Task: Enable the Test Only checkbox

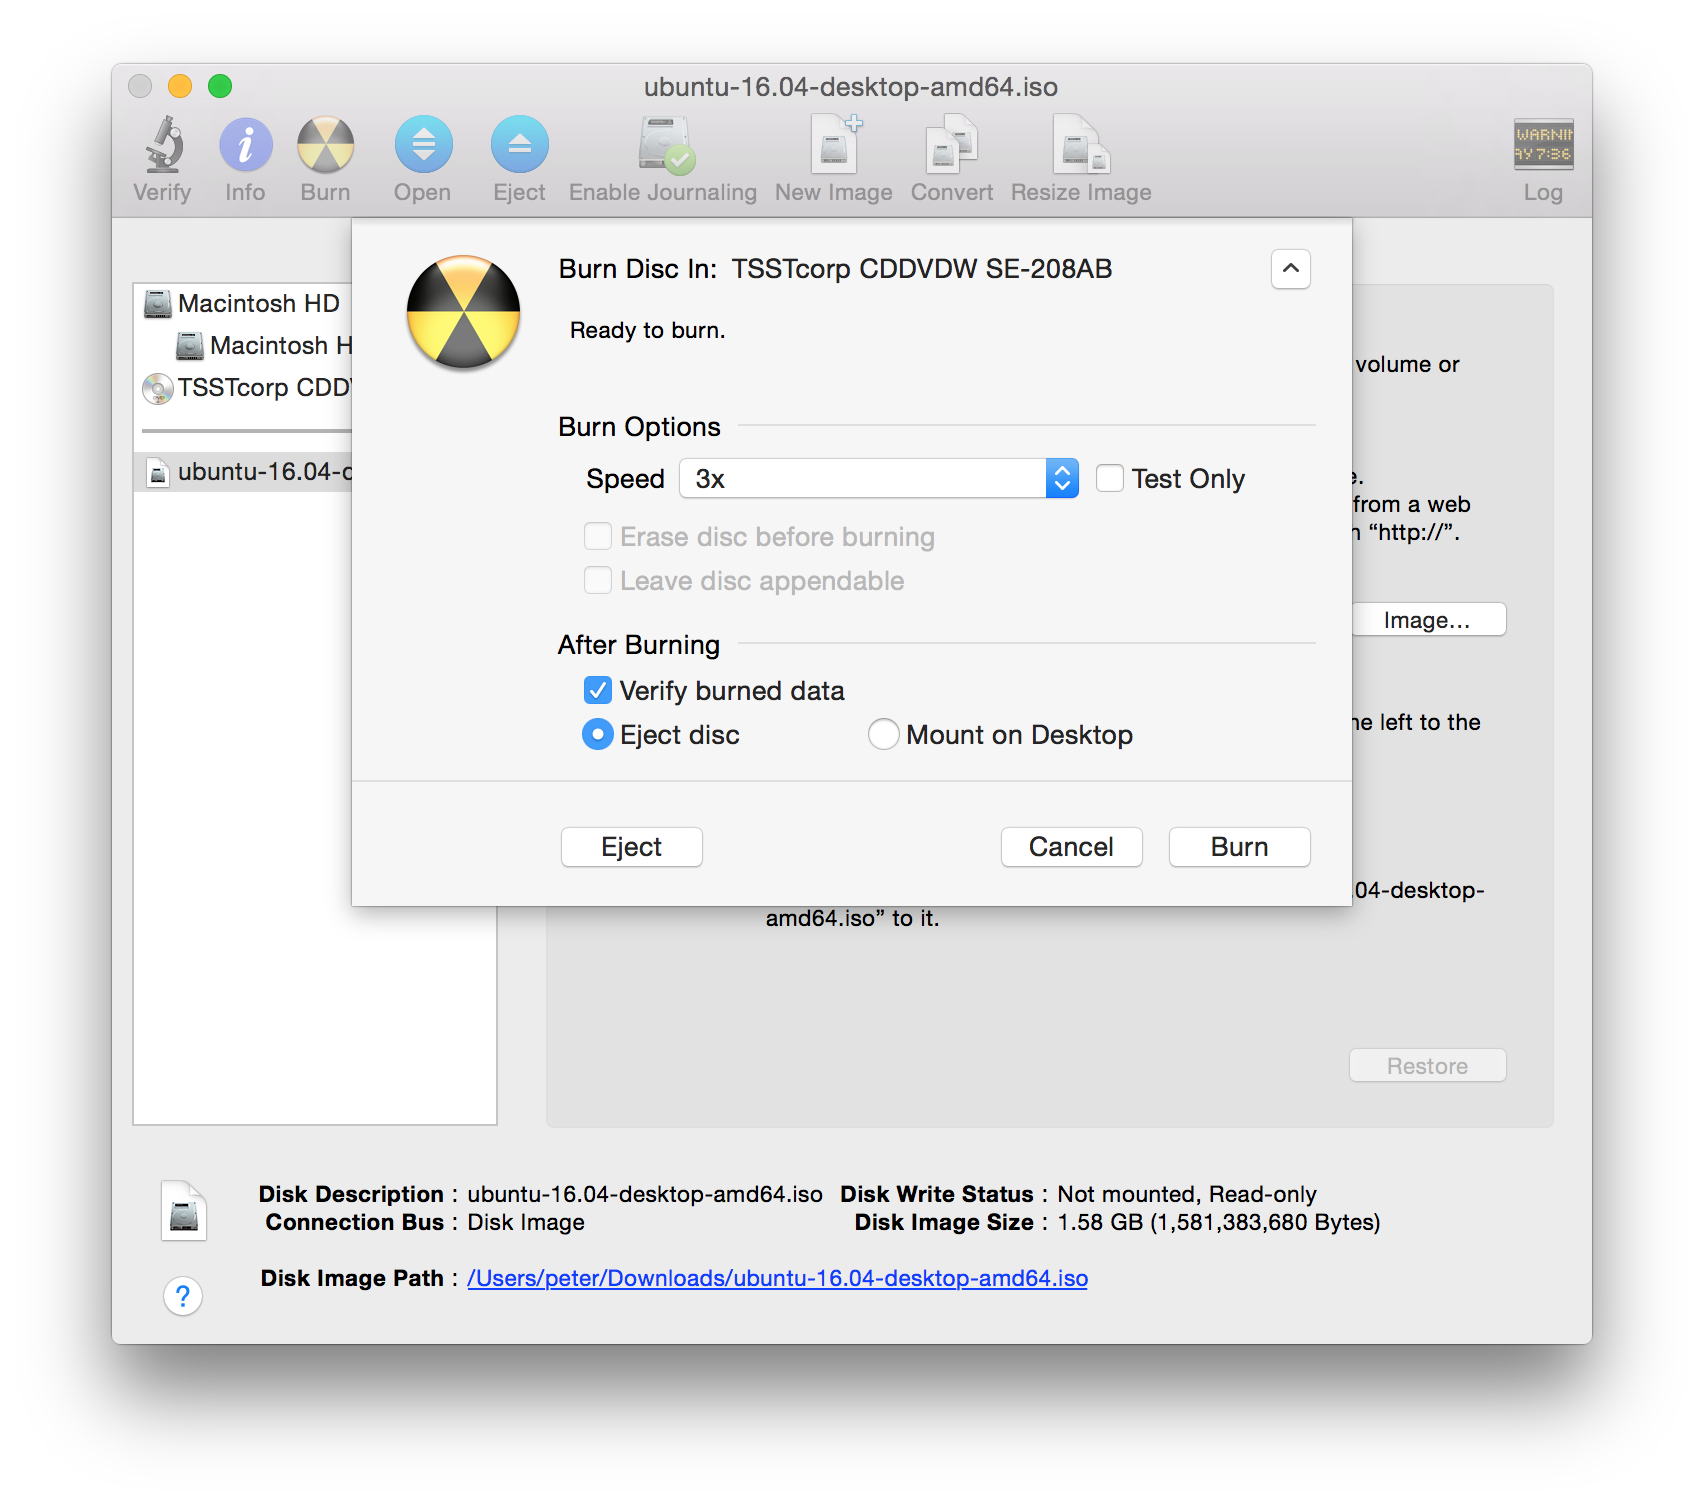Action: point(1110,479)
